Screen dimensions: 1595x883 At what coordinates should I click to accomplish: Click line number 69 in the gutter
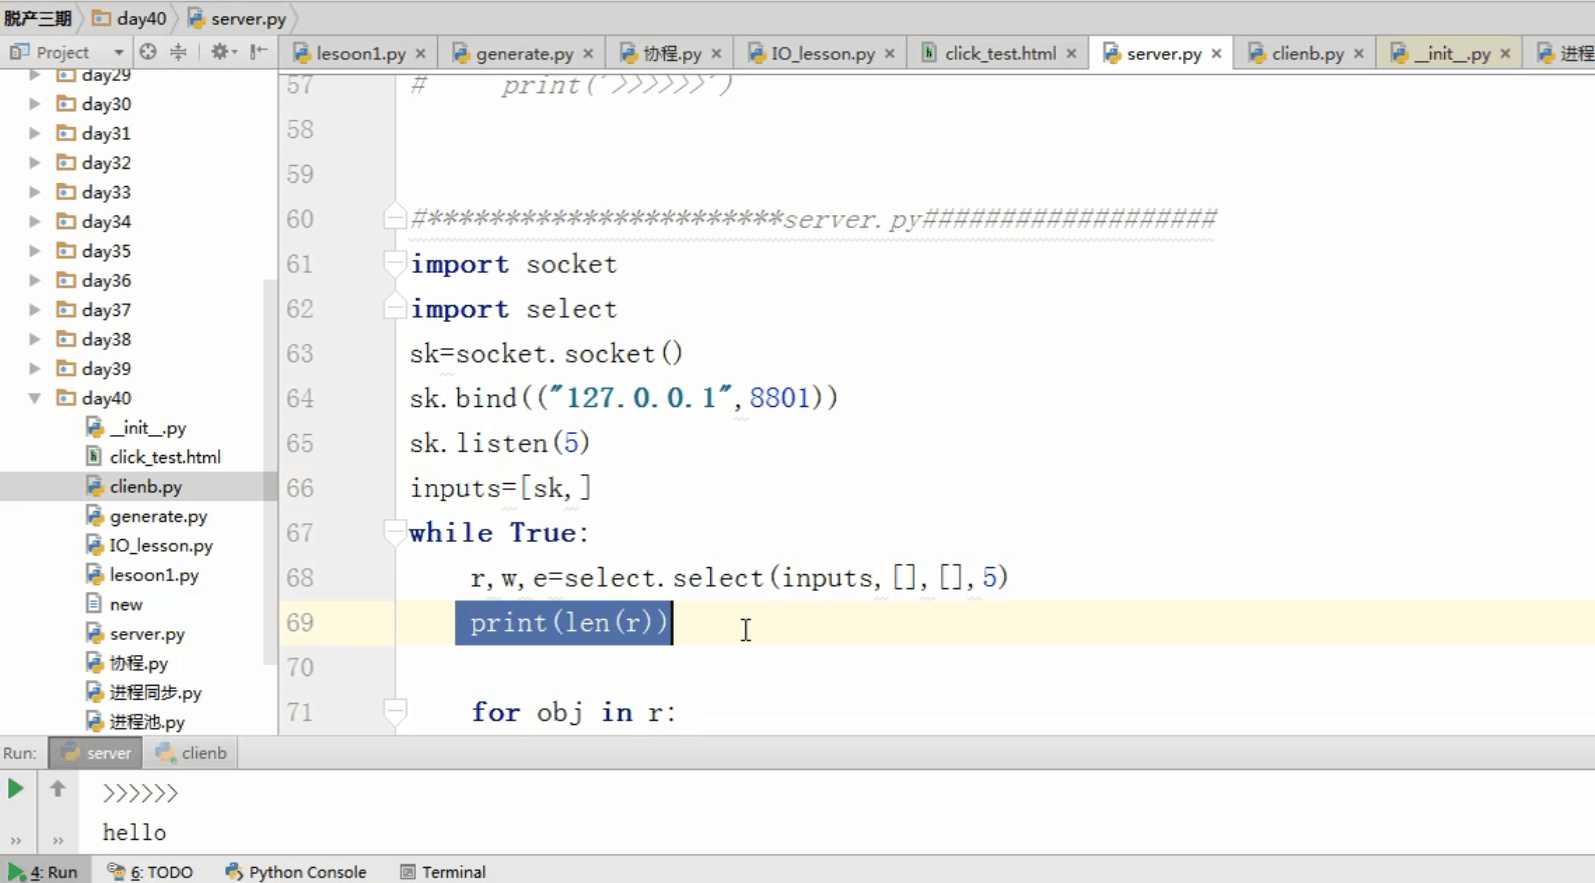pos(300,623)
